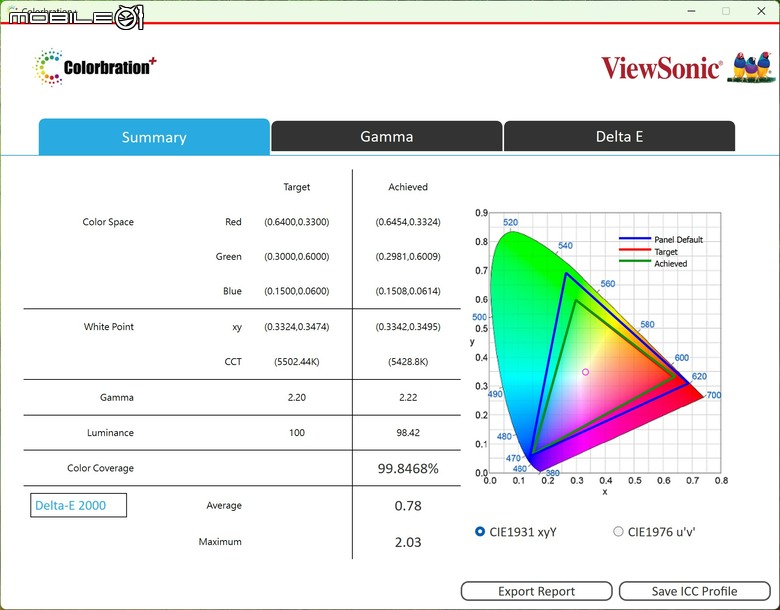Image resolution: width=780 pixels, height=610 pixels.
Task: Click the 520 wavelength label on chart
Action: click(510, 222)
